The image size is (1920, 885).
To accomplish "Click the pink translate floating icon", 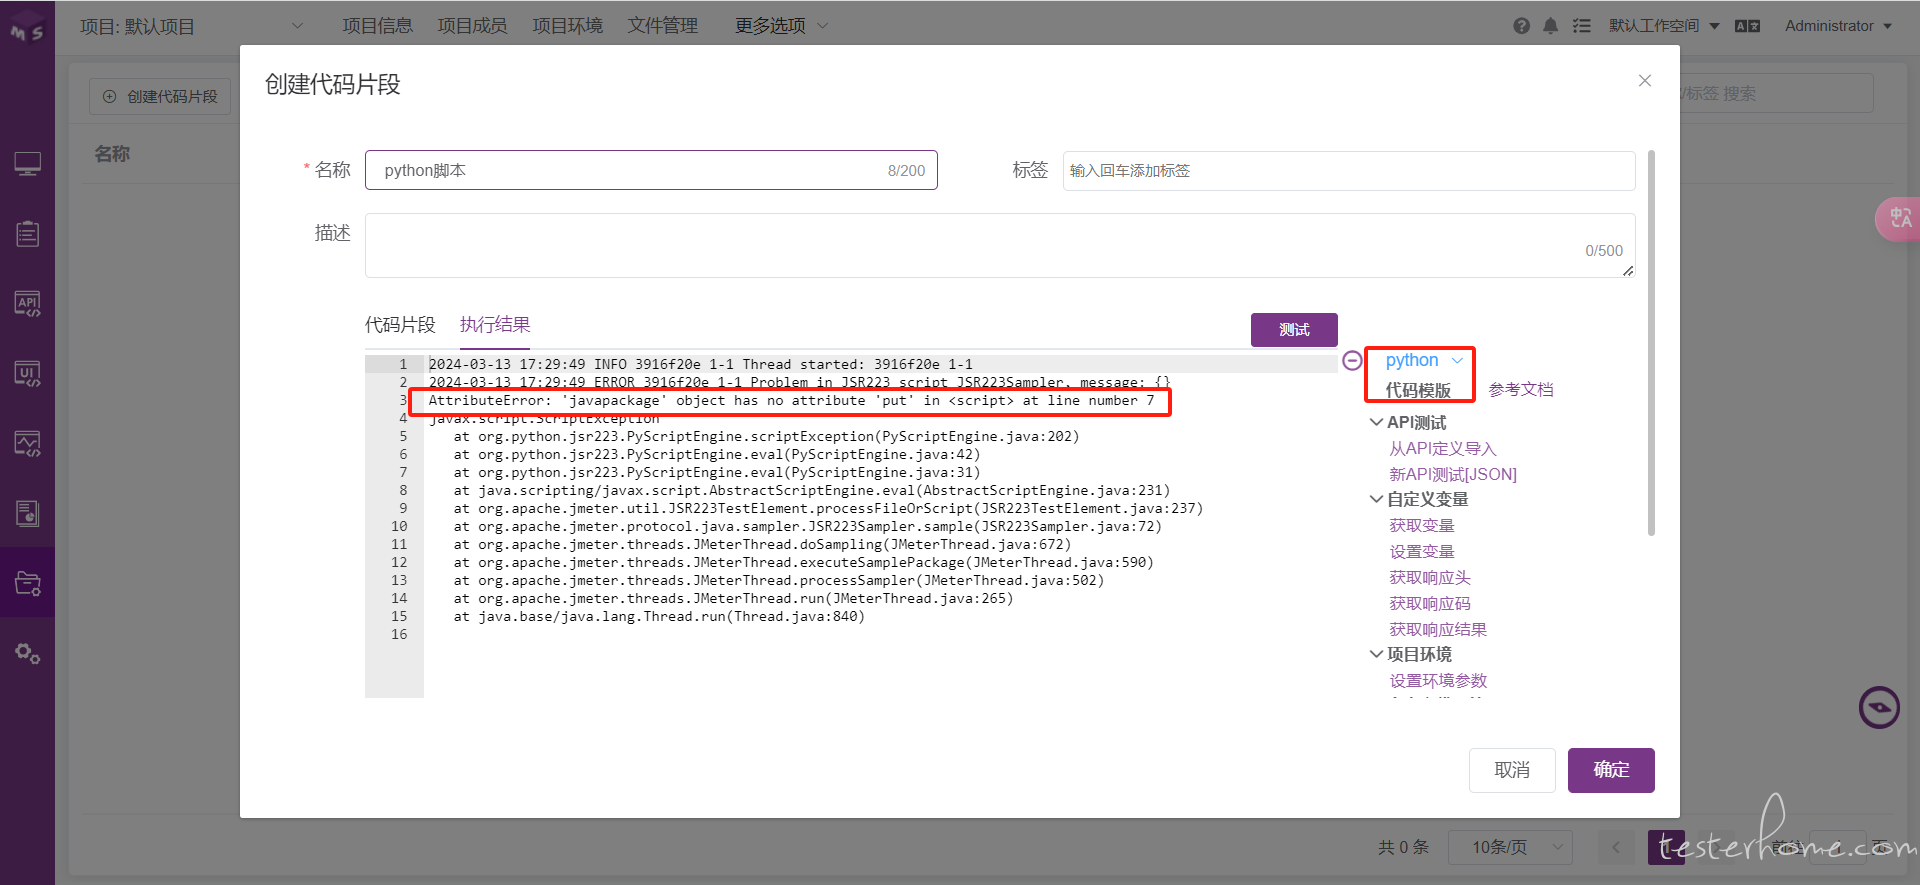I will coord(1899,218).
